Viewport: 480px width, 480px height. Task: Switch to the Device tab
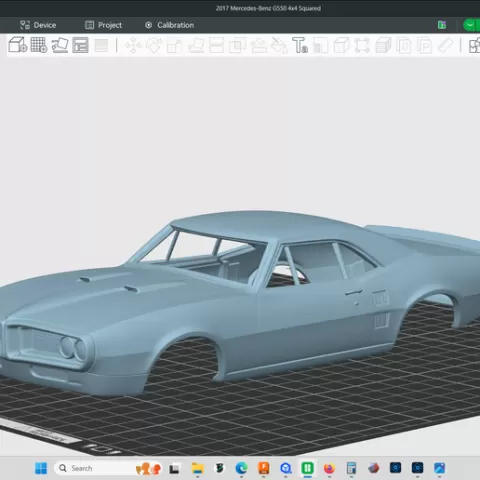click(x=38, y=25)
